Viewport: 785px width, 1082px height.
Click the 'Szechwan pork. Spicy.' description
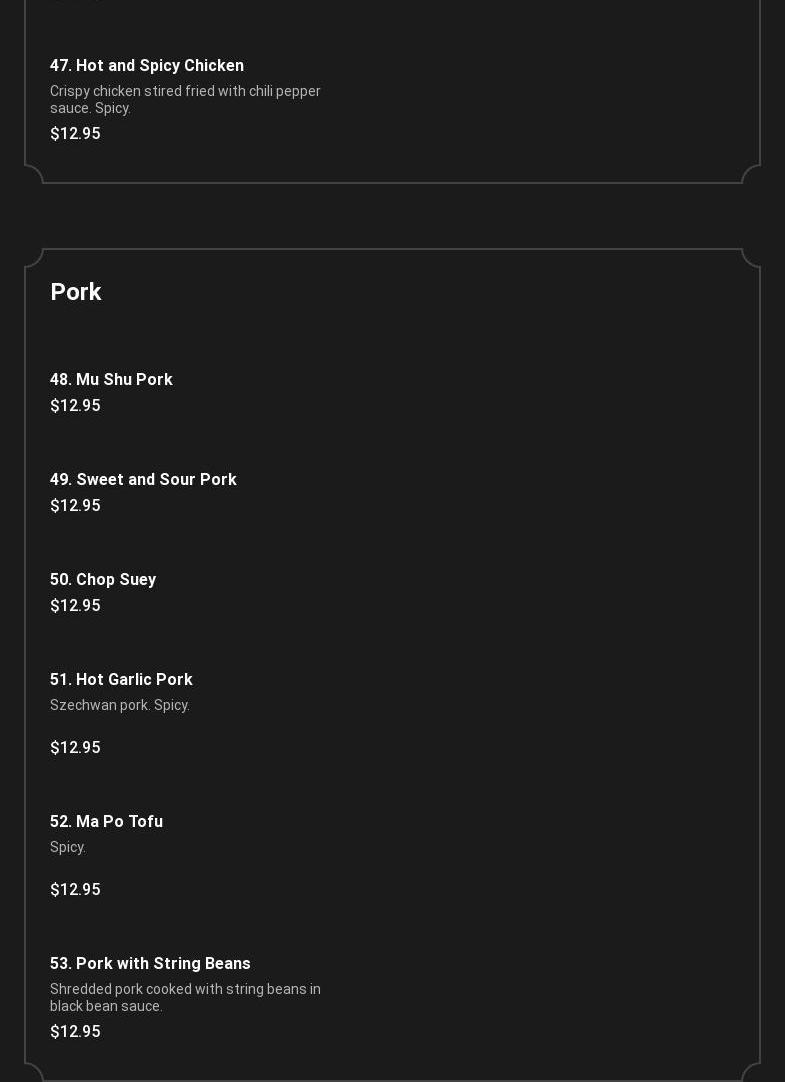(120, 705)
